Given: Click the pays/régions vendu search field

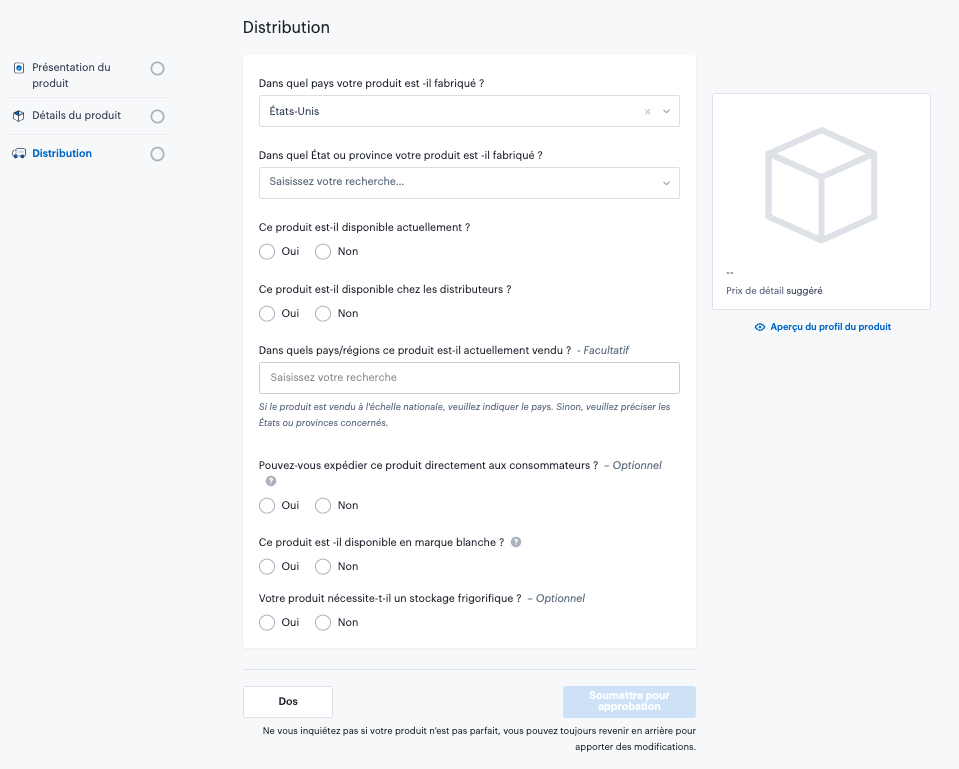Looking at the screenshot, I should pyautogui.click(x=469, y=378).
